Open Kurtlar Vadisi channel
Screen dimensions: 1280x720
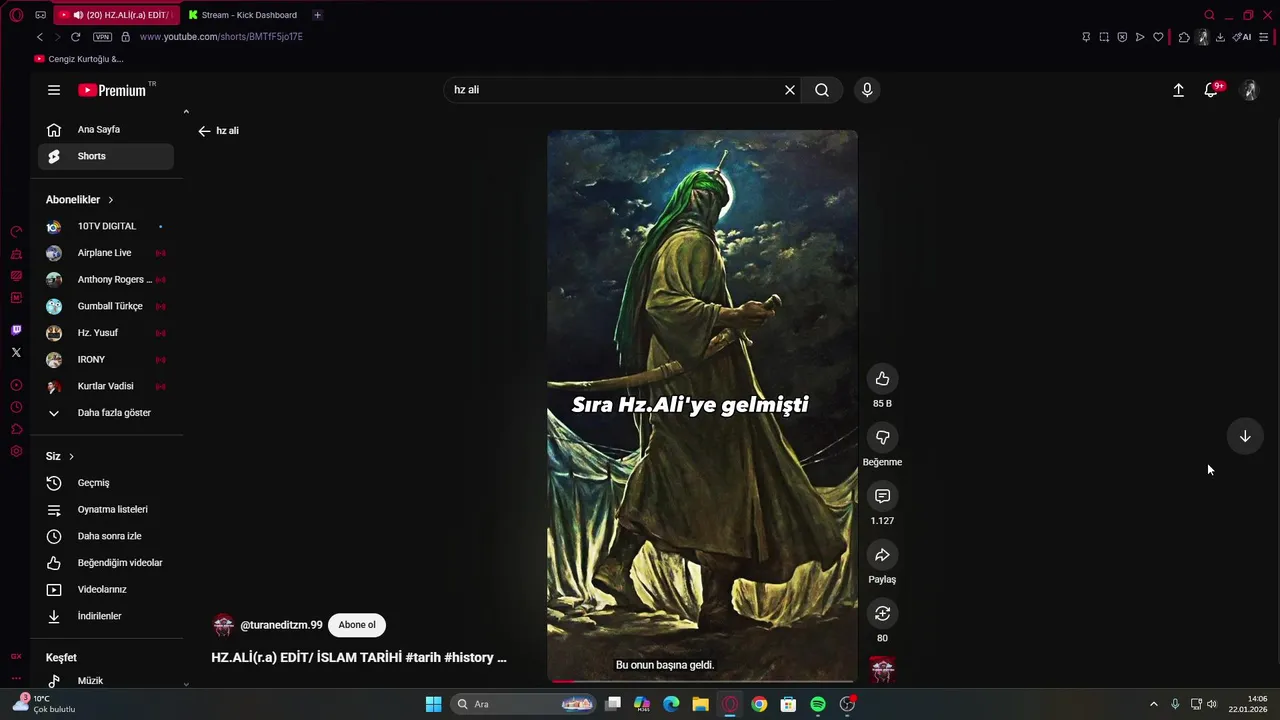106,386
